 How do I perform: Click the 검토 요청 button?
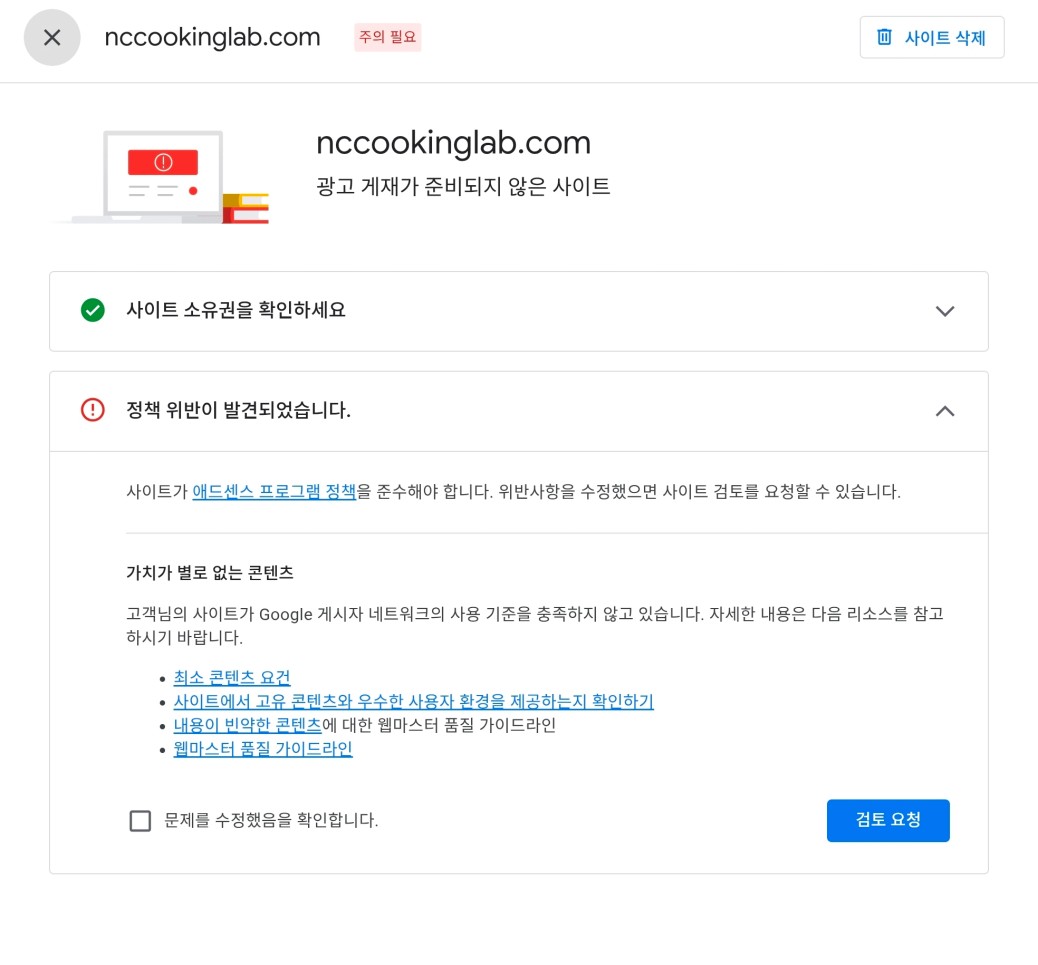888,820
